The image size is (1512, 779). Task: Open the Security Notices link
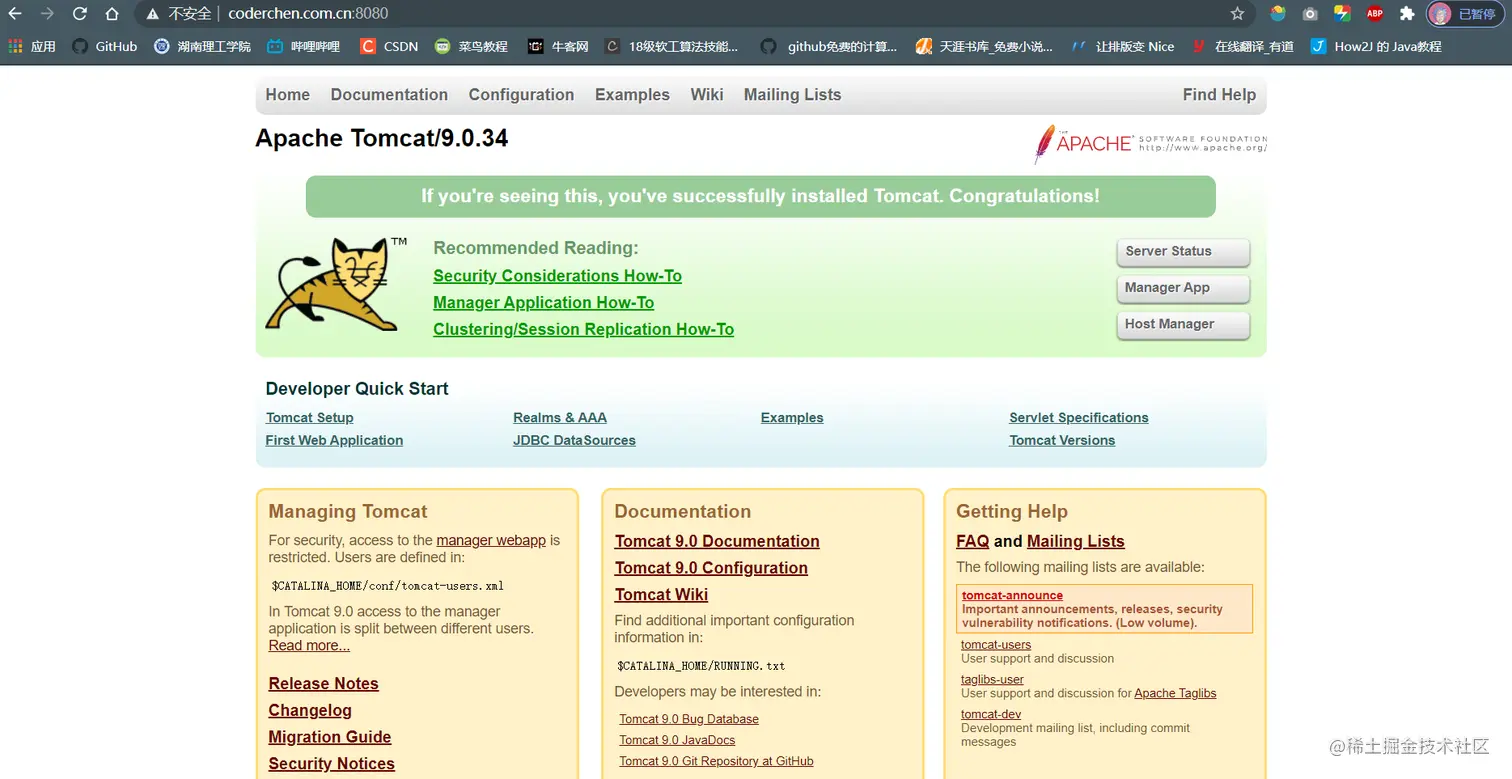(x=331, y=764)
